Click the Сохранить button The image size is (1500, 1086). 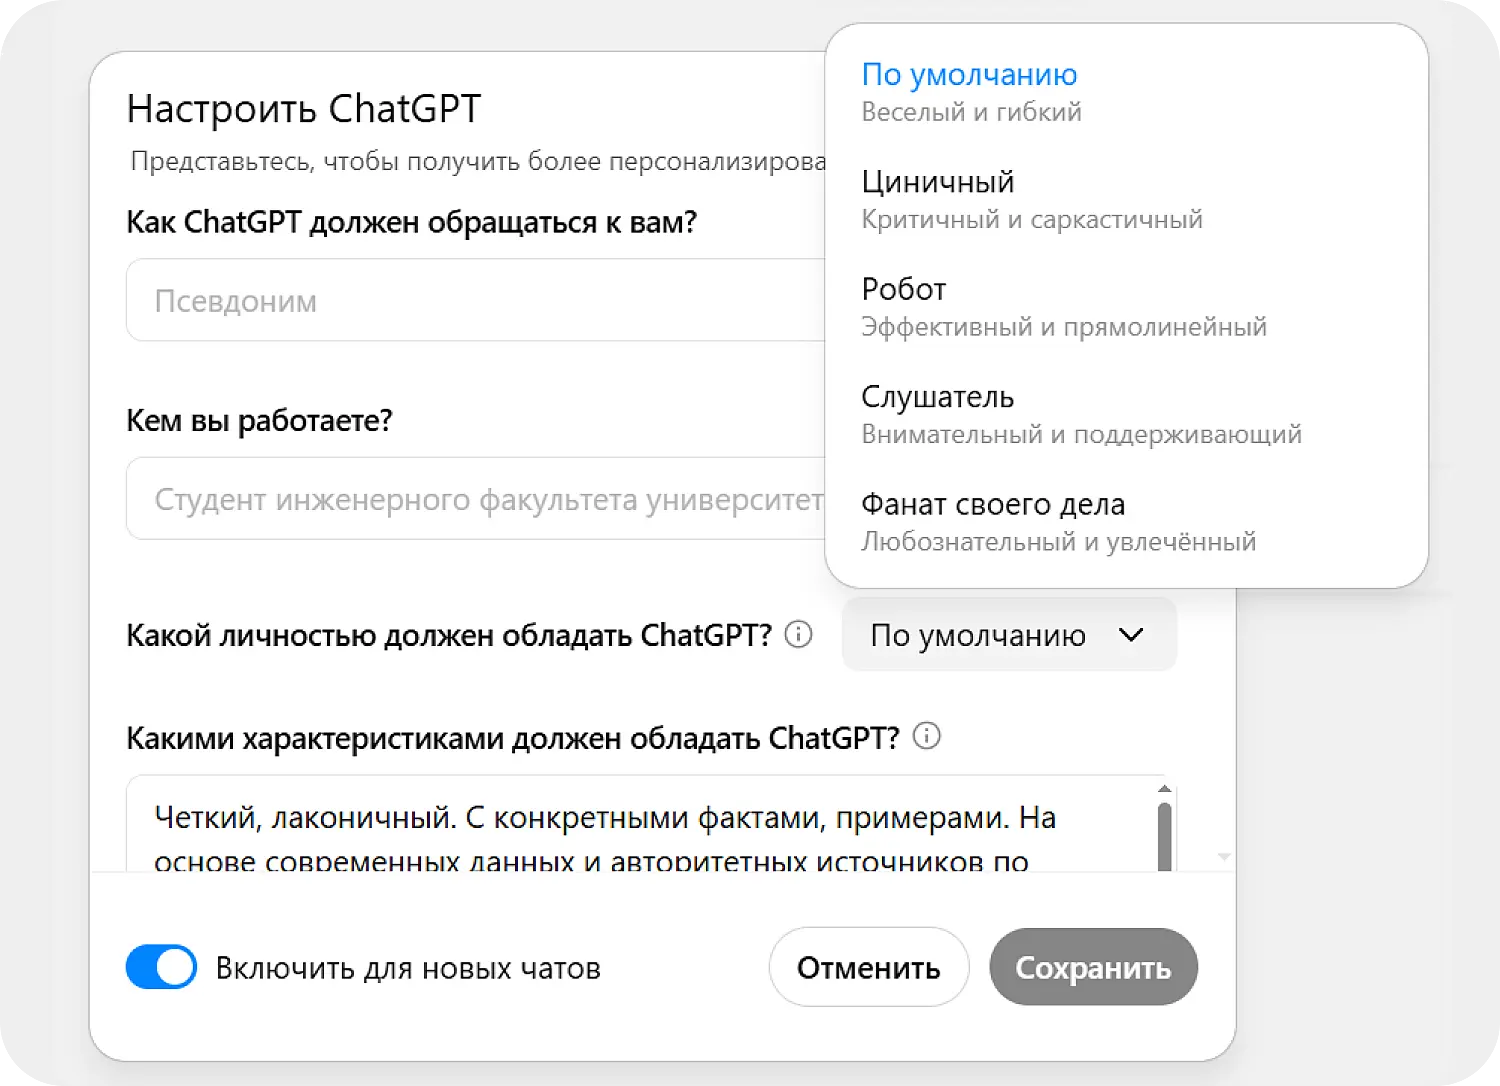point(1093,967)
